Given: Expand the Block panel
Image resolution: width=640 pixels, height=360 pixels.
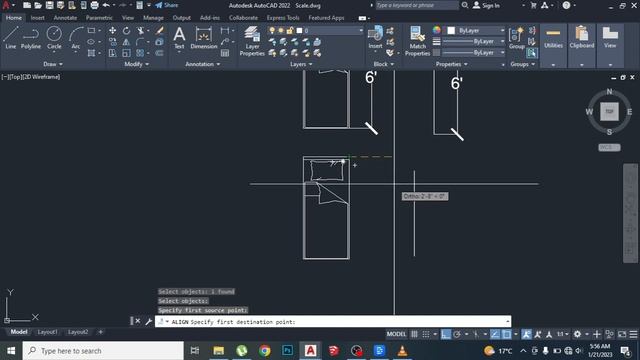Looking at the screenshot, I should coord(384,64).
